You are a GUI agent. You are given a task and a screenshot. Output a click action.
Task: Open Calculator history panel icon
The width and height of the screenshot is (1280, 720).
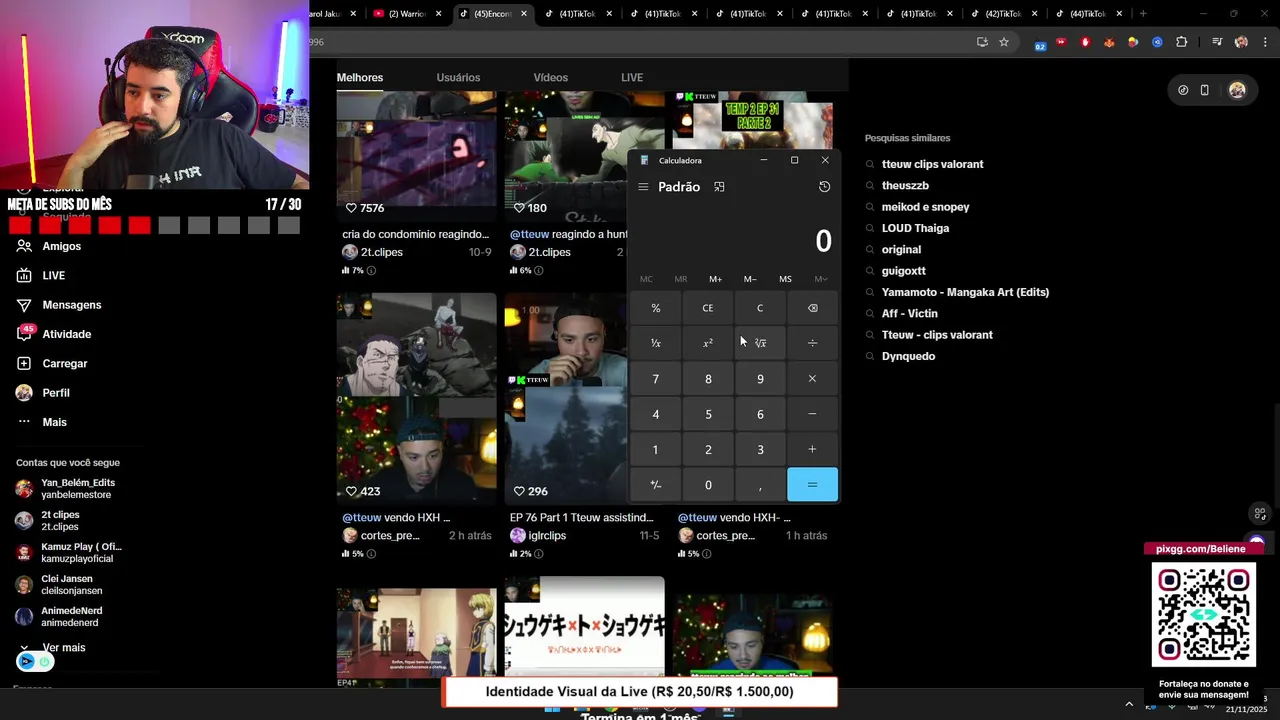pos(824,187)
